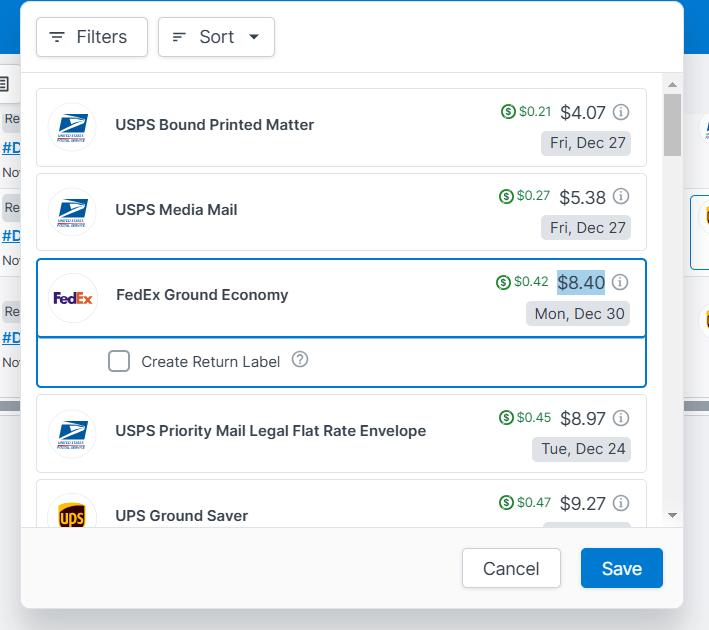
Task: Show info for $5.38 rate
Action: pyautogui.click(x=621, y=196)
